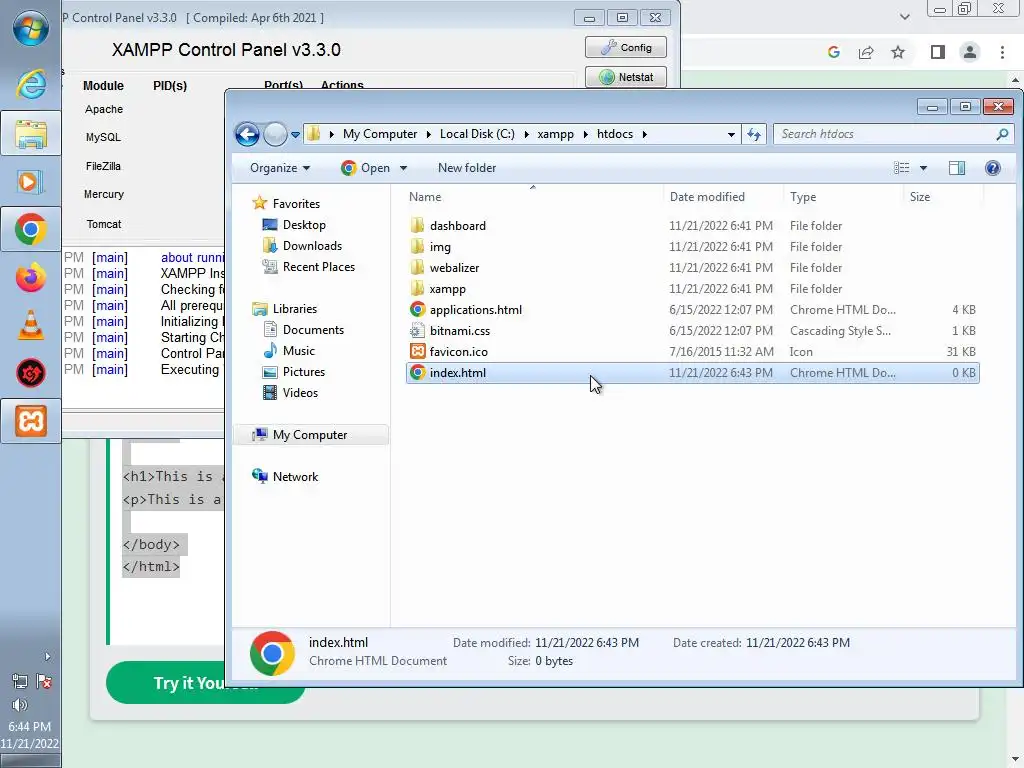Select the Windows Explorer taskbar icon
This screenshot has height=768, width=1024.
click(31, 134)
